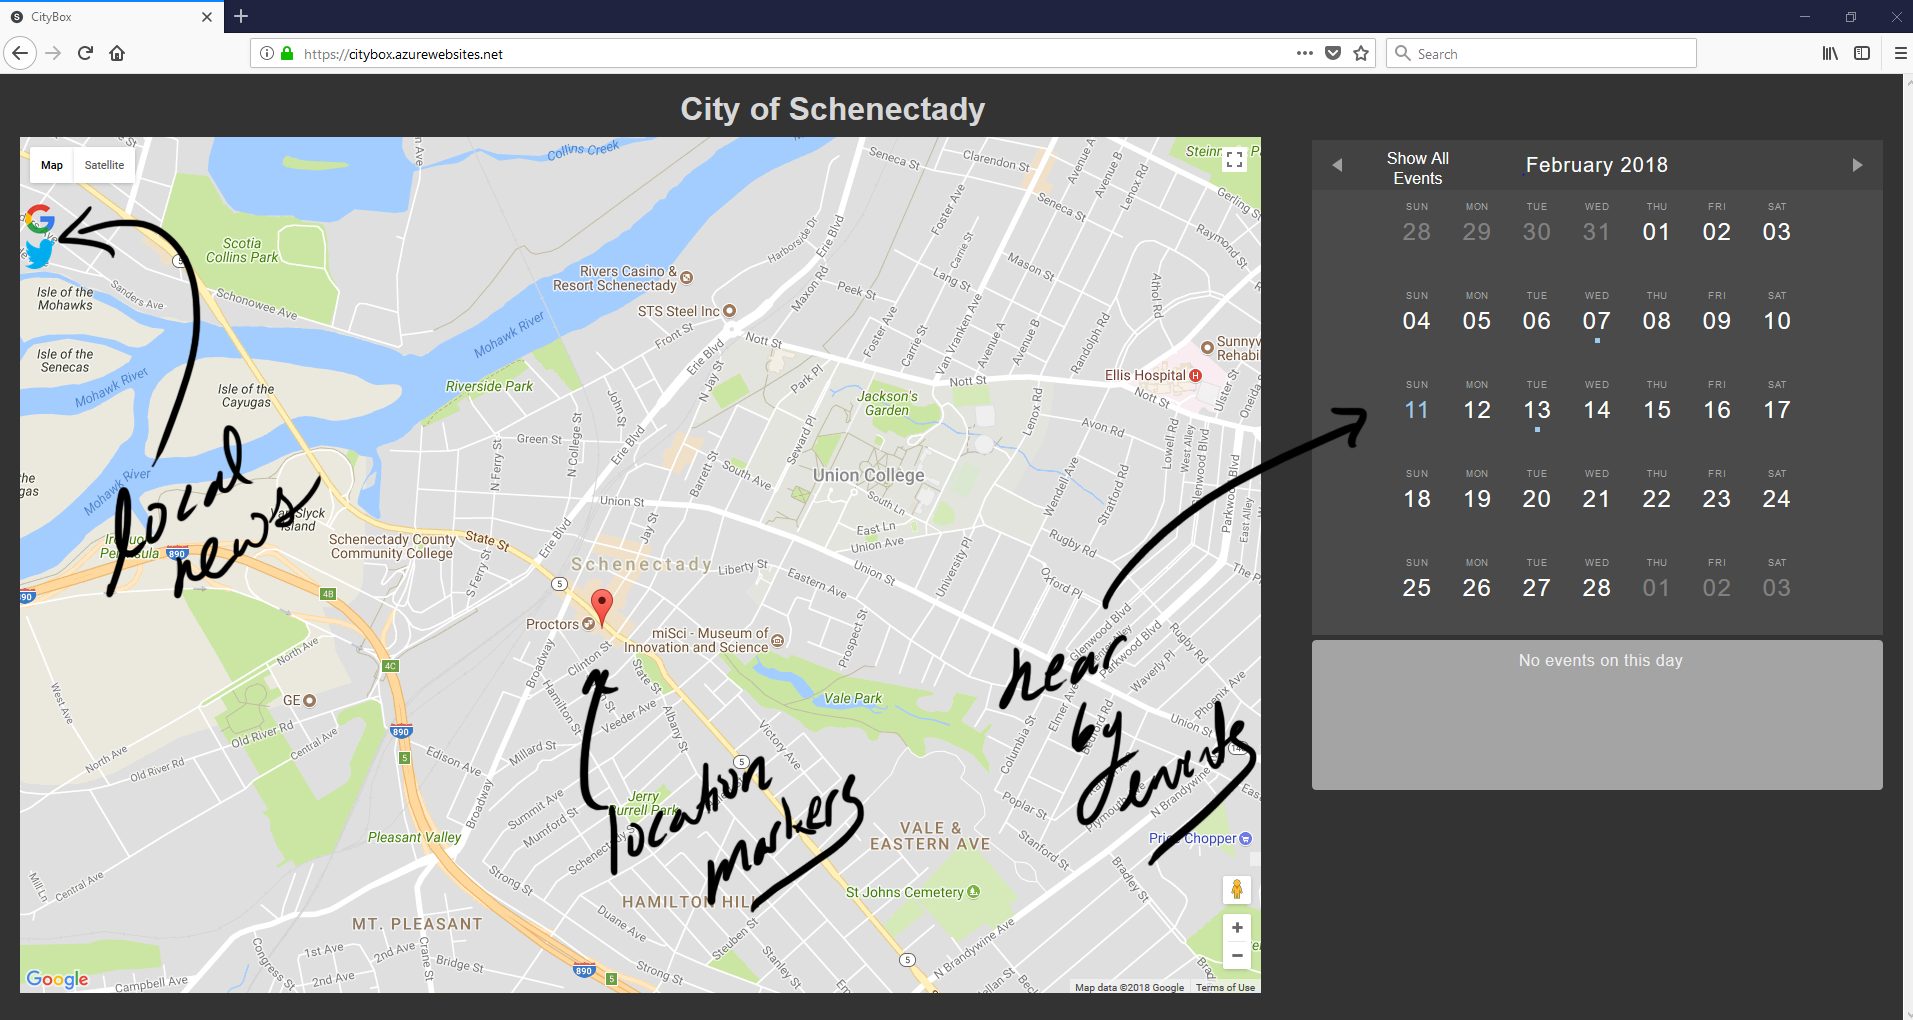Click the Price Chopper map pin
1913x1020 pixels.
click(1245, 839)
